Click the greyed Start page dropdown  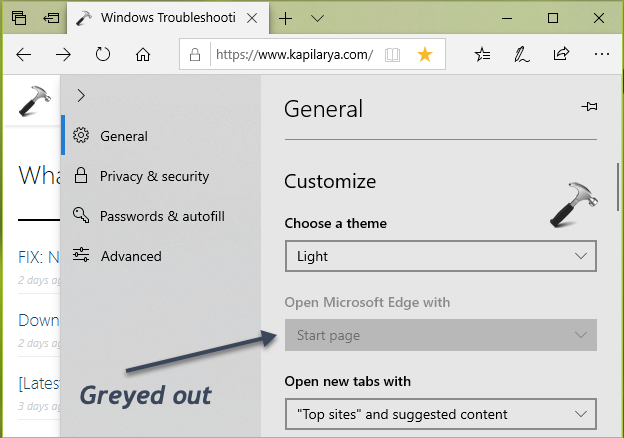(x=441, y=335)
